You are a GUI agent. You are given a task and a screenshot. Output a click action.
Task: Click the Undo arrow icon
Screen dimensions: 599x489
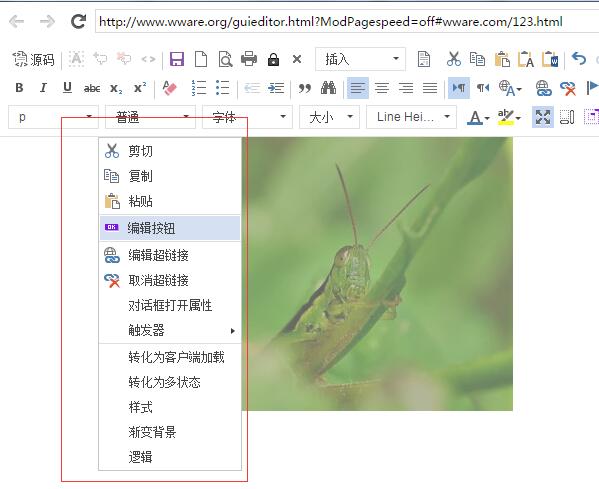pyautogui.click(x=579, y=59)
